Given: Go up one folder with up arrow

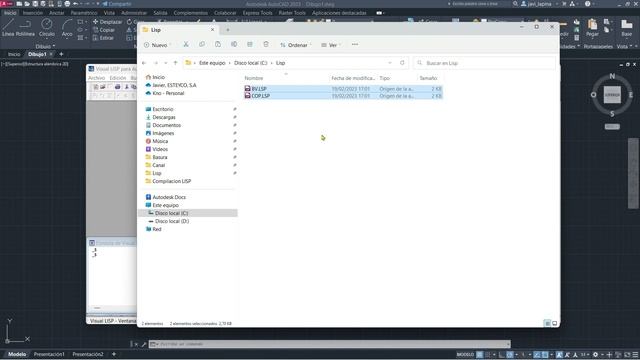Looking at the screenshot, I should 176,63.
